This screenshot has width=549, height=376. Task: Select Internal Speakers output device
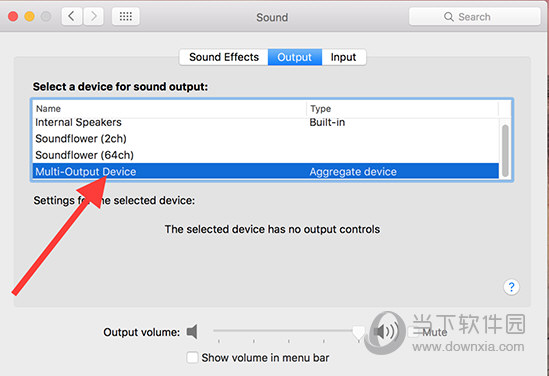[265, 123]
